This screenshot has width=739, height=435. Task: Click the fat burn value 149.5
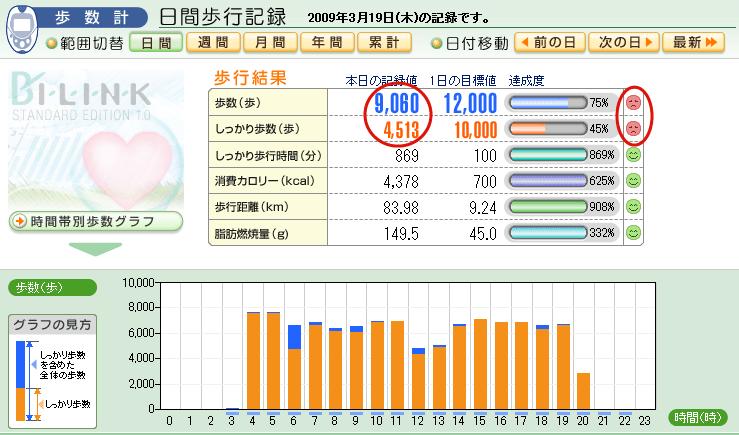[x=402, y=233]
